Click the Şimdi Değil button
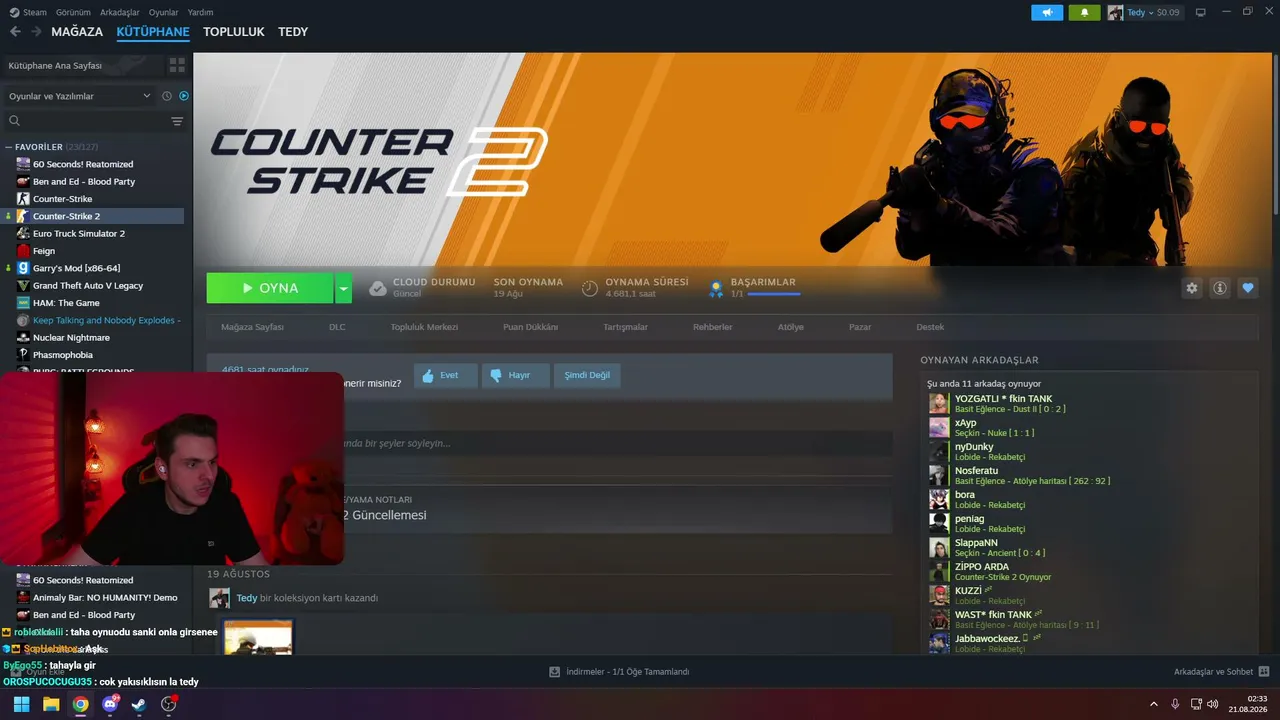1280x720 pixels. click(587, 376)
